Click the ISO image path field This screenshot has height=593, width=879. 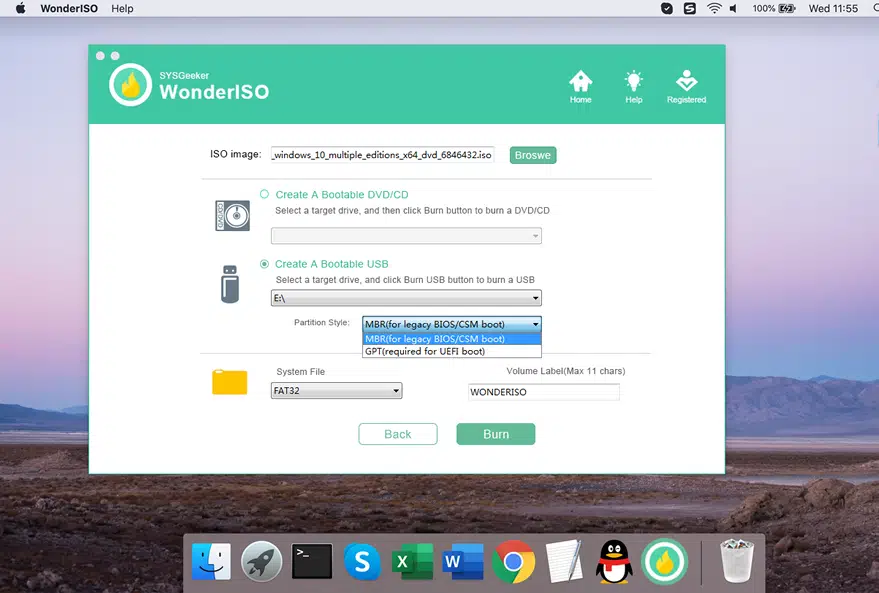382,155
